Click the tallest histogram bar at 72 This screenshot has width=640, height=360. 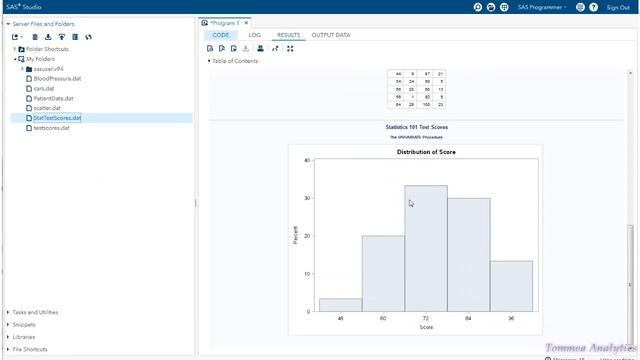point(426,249)
